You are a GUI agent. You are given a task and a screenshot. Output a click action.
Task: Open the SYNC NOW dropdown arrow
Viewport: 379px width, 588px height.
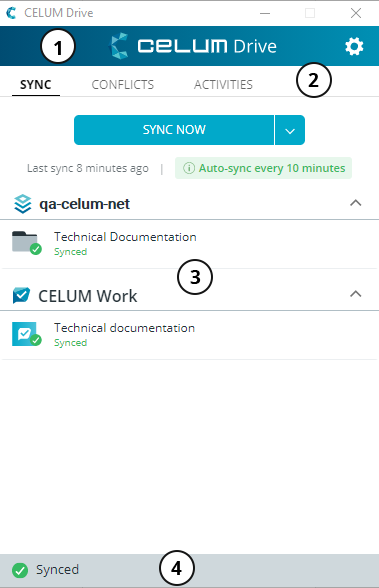pyautogui.click(x=290, y=130)
